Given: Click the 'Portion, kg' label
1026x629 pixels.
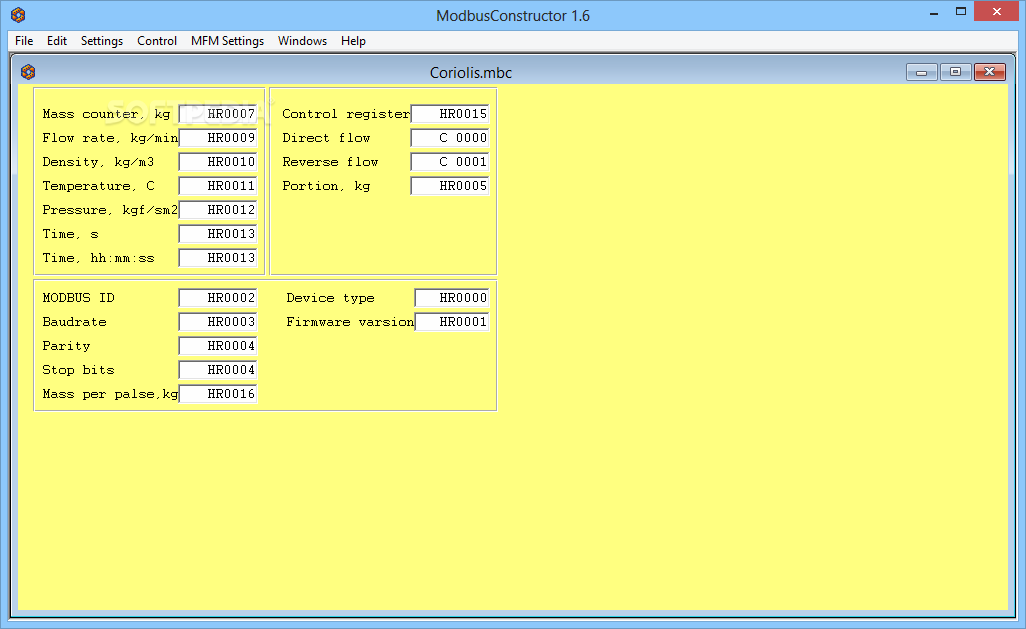Looking at the screenshot, I should tap(326, 187).
